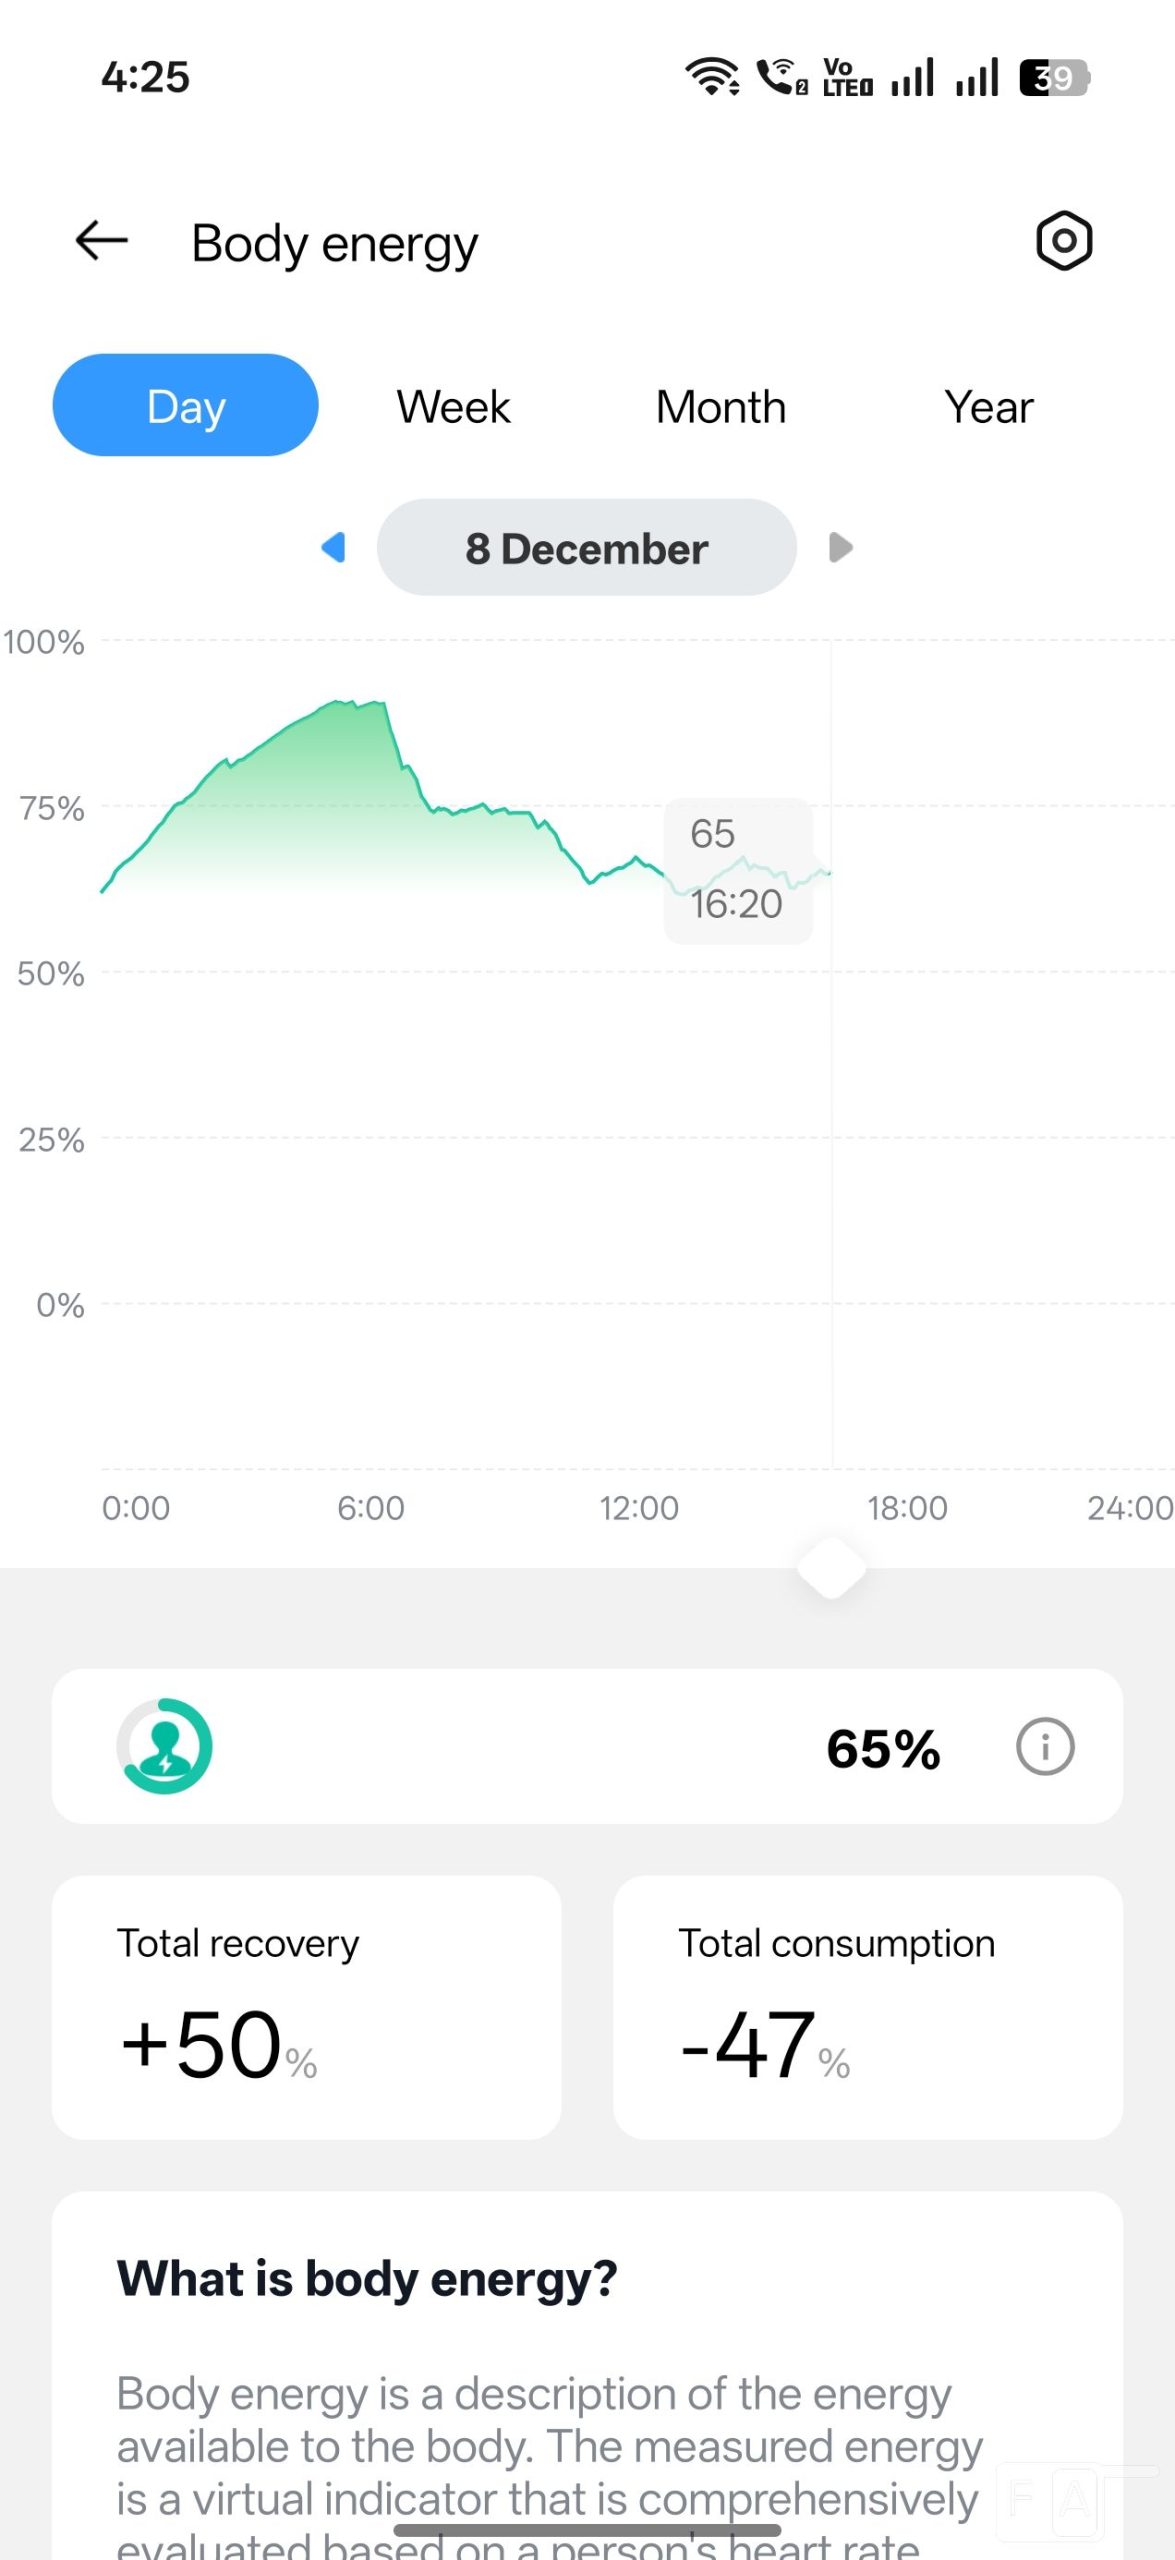
Task: Tap the Total recovery card
Action: click(306, 2006)
